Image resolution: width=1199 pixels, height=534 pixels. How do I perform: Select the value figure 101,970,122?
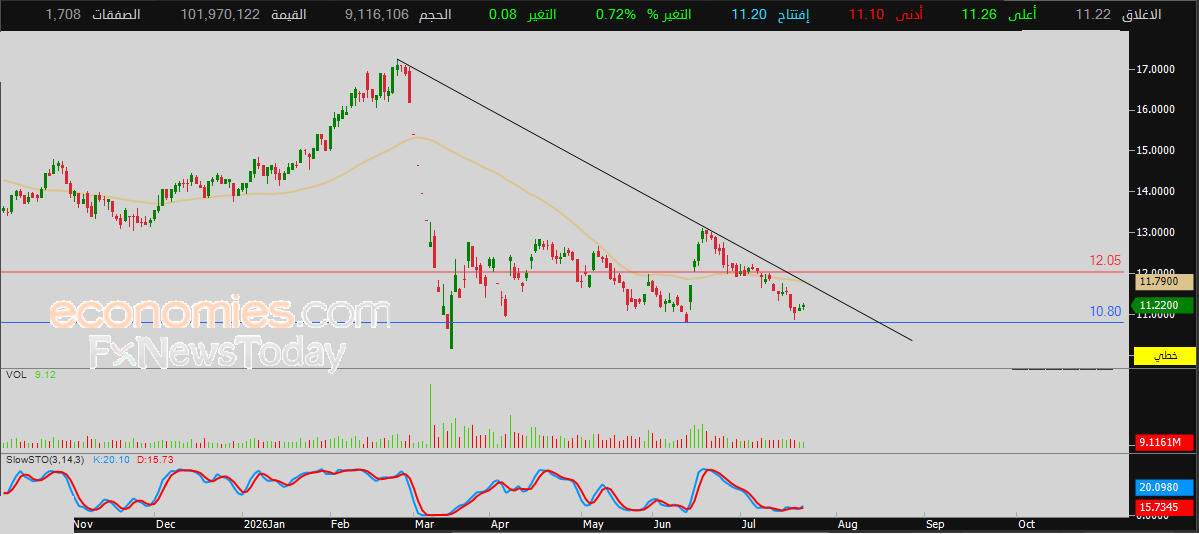tap(220, 15)
